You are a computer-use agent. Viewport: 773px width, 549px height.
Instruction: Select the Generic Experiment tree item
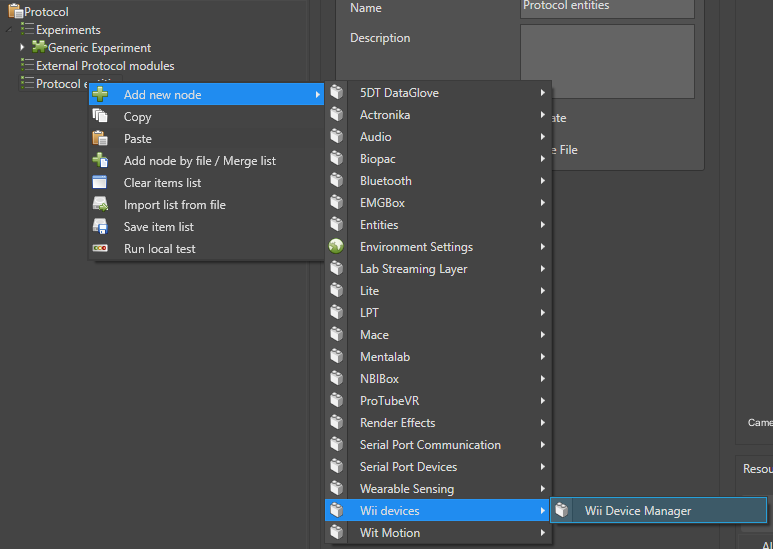(x=99, y=47)
